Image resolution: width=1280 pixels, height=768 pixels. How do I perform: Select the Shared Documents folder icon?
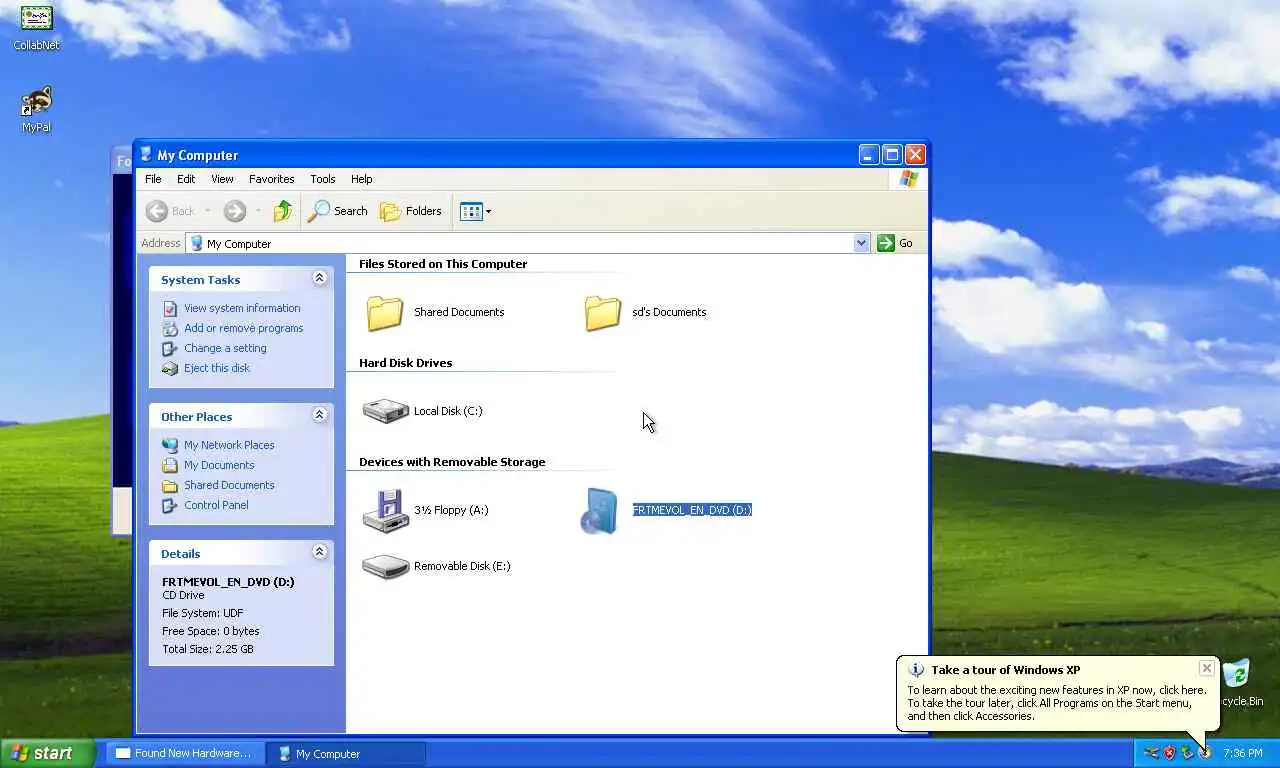tap(385, 313)
